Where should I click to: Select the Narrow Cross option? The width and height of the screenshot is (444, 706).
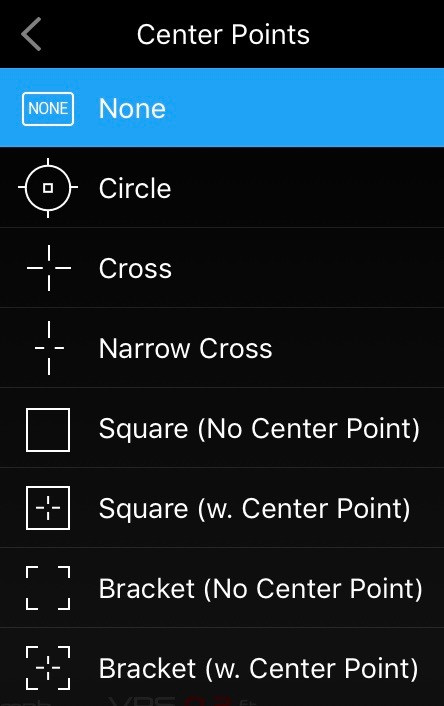tap(222, 348)
